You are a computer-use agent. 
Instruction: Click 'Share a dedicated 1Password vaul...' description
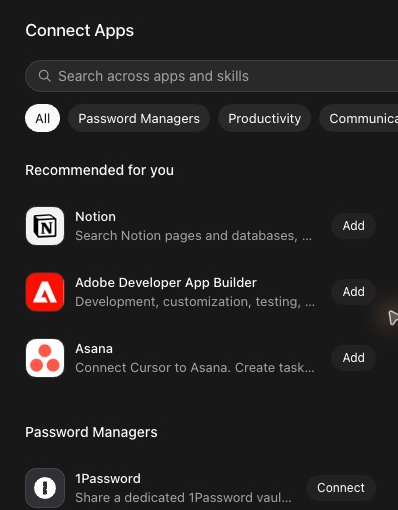tap(183, 498)
